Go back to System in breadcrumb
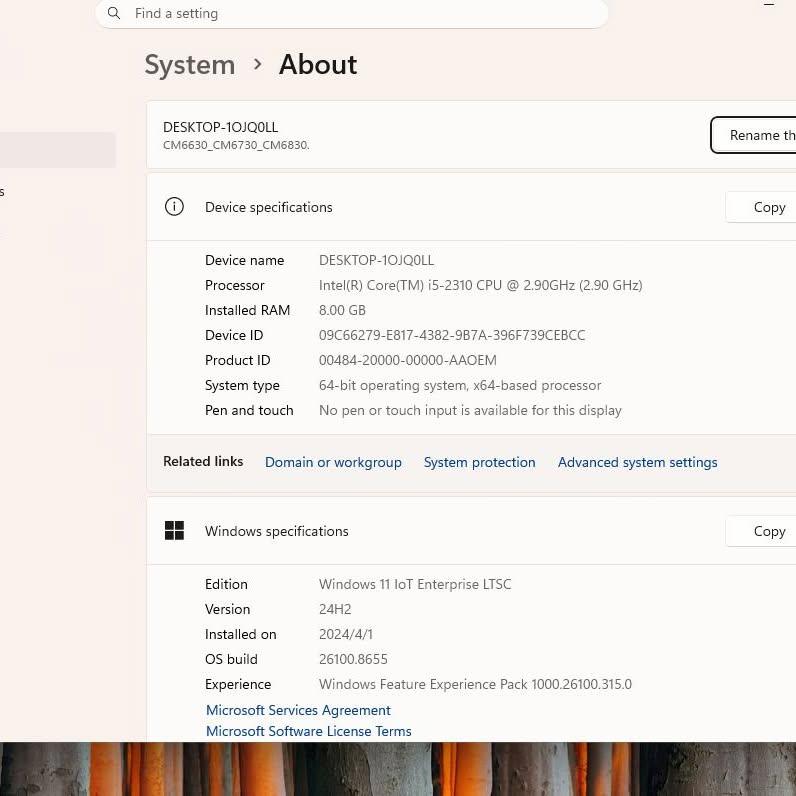 190,65
